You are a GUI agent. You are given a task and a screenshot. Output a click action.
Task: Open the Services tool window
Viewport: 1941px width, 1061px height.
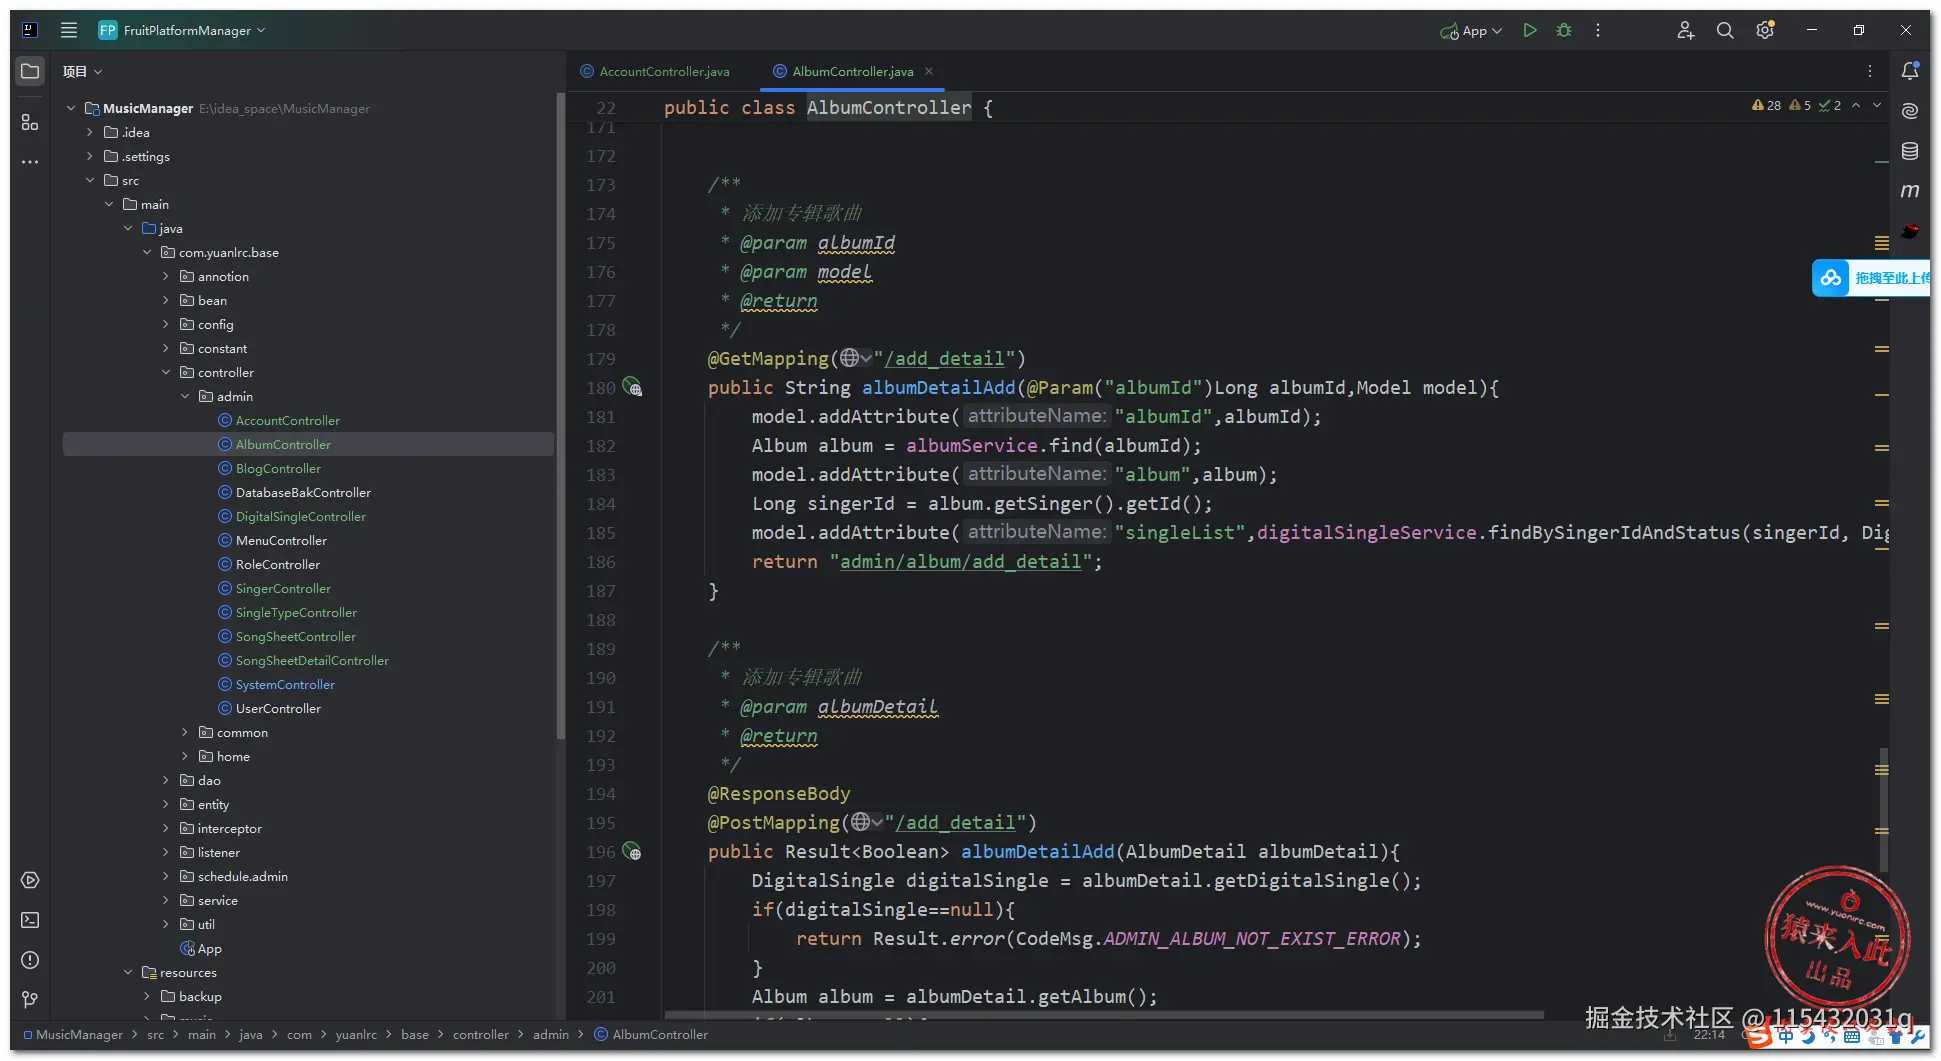pos(30,880)
